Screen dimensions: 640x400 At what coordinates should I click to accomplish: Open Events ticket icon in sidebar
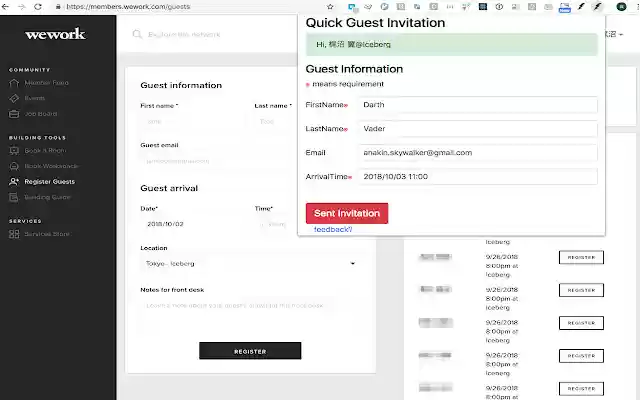[x=14, y=98]
